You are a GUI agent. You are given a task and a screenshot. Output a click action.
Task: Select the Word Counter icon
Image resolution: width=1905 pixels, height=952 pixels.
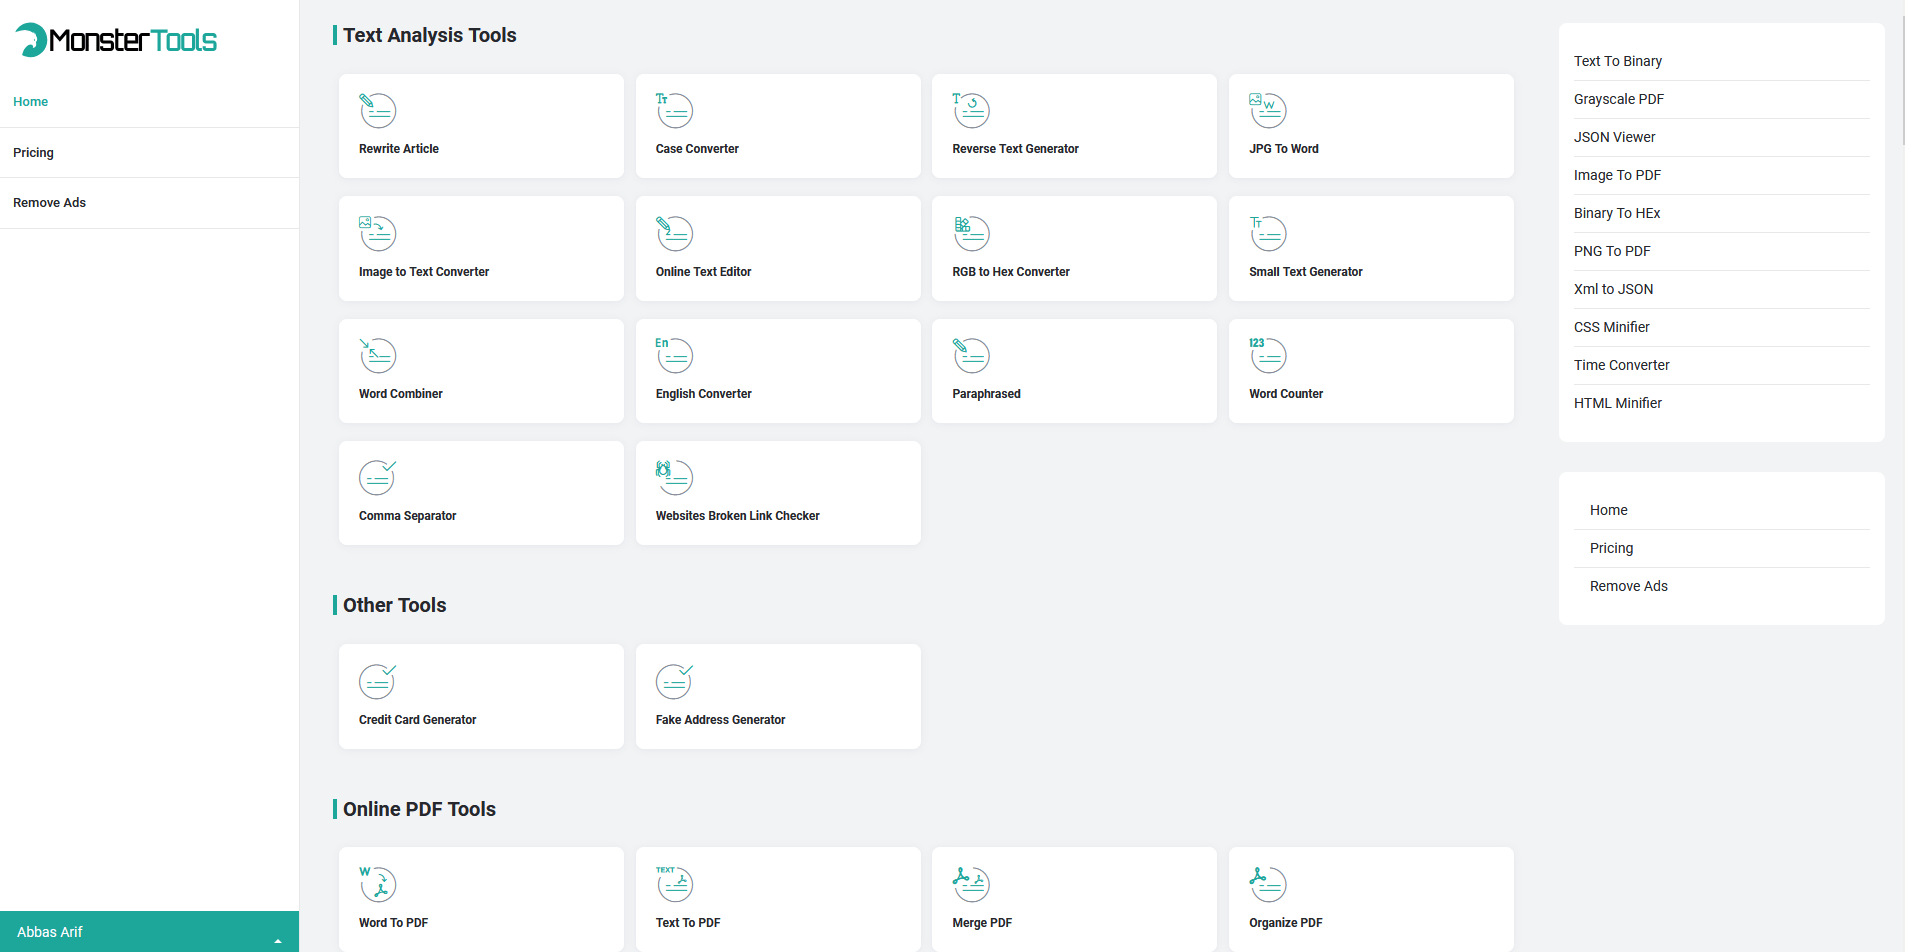(x=1267, y=355)
